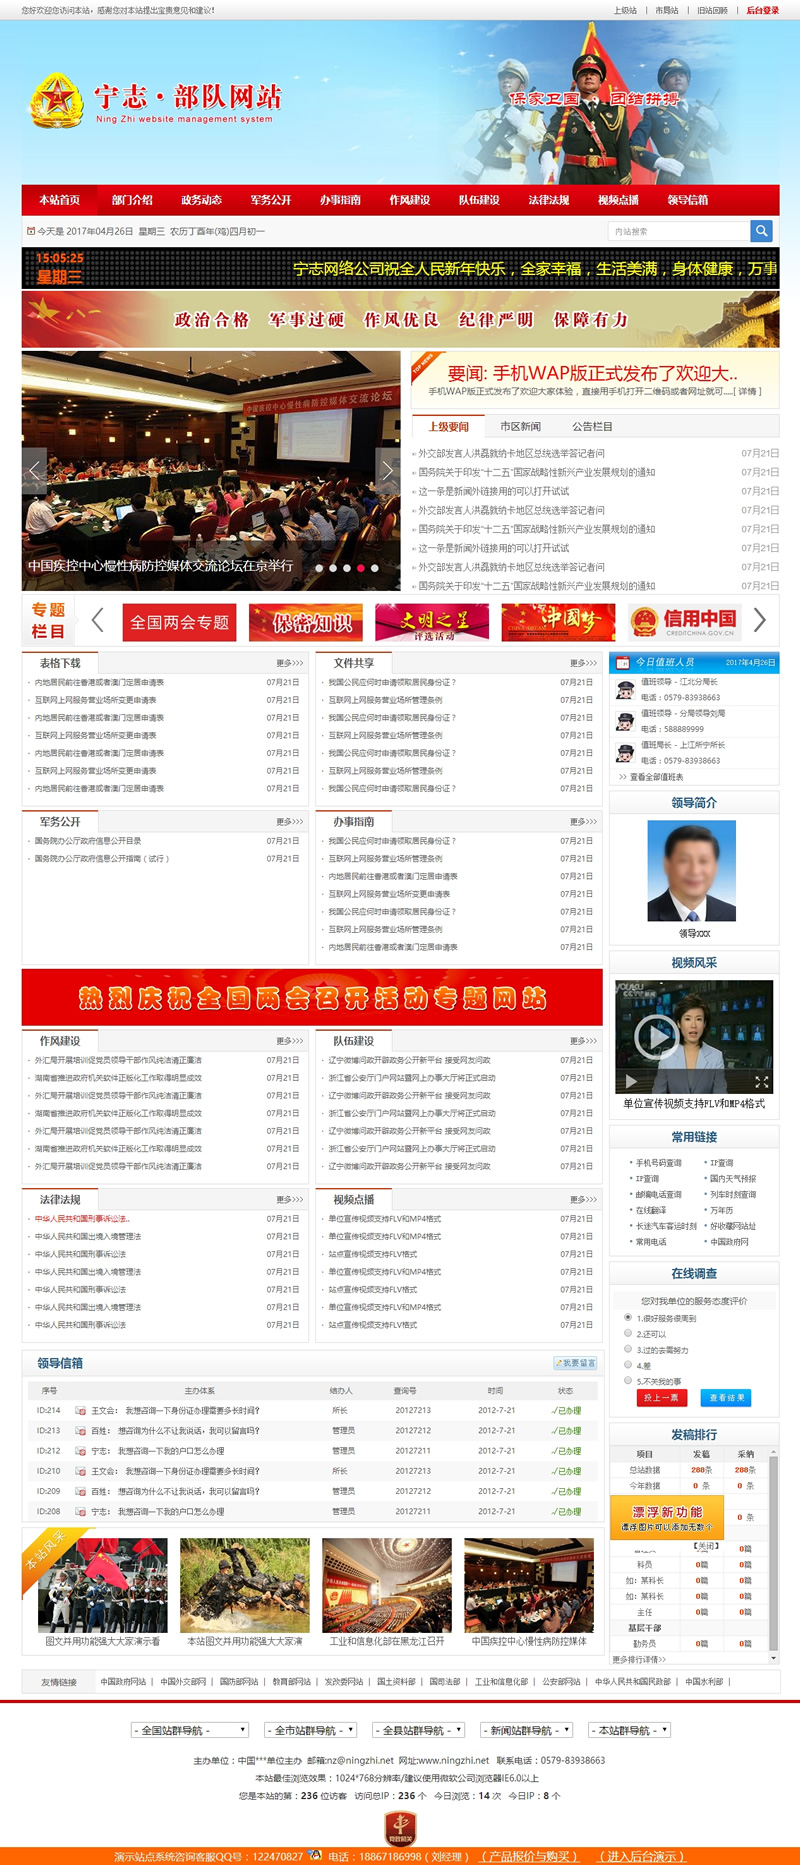Click the 我要留言 message icon button
Image resolution: width=800 pixels, height=1865 pixels.
[575, 1363]
